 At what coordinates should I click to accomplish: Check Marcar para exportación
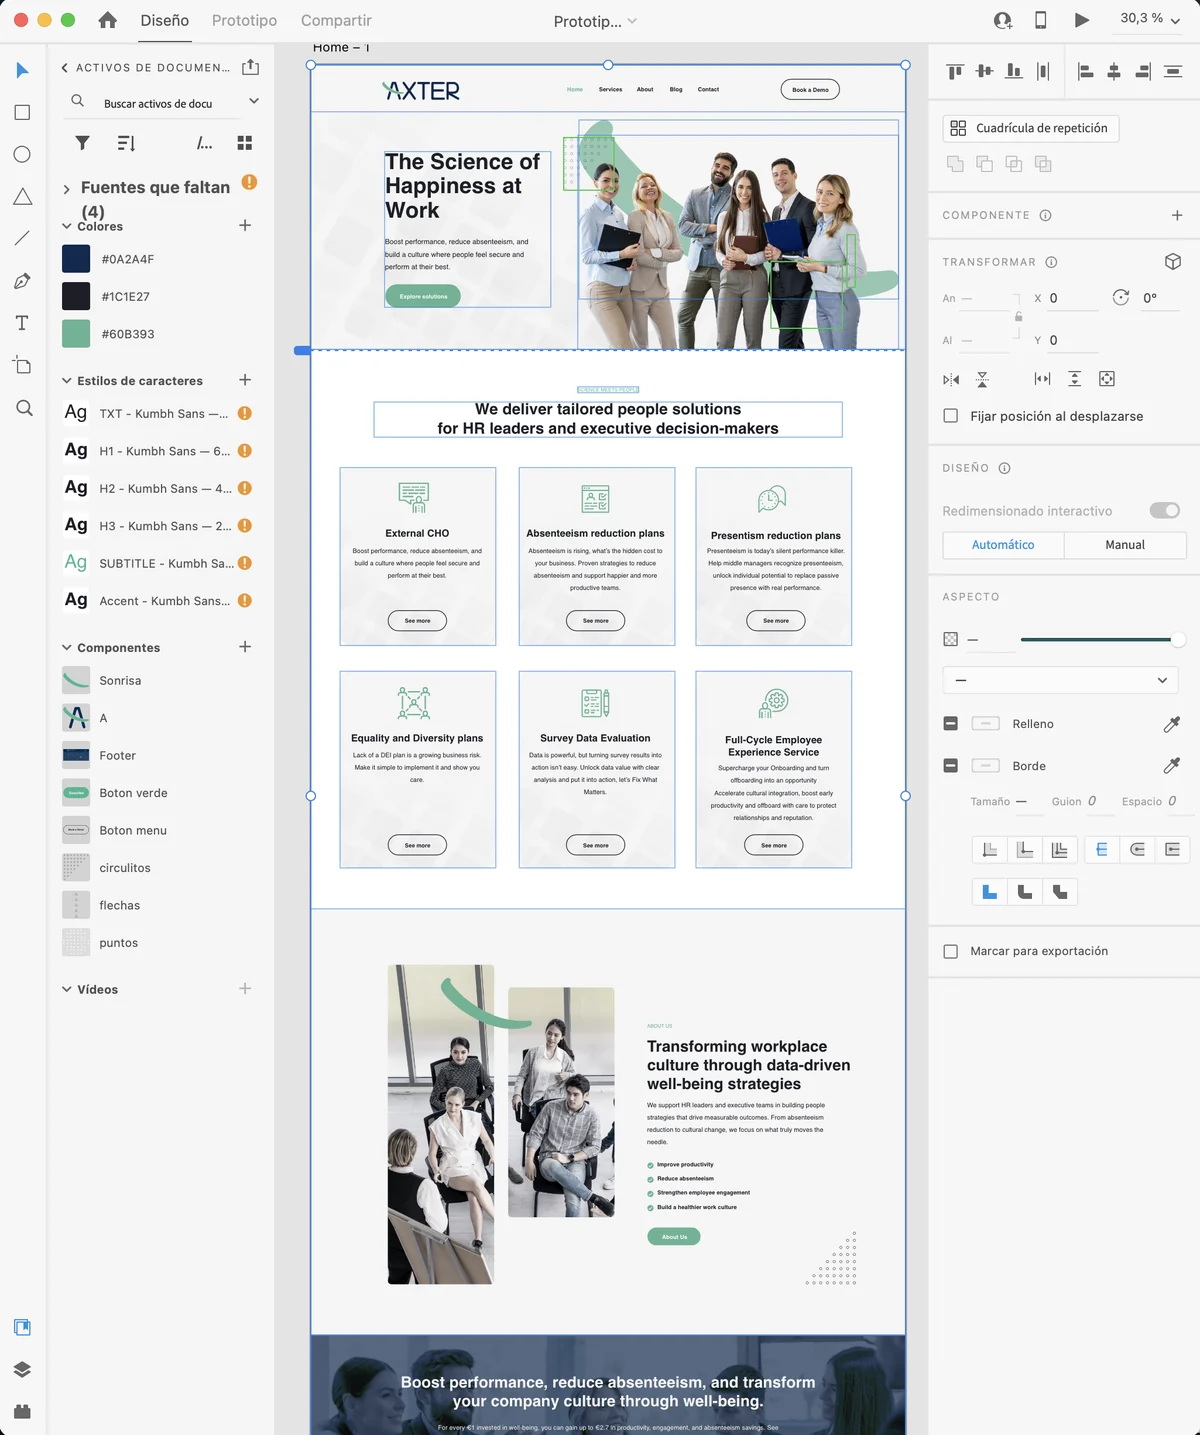(951, 951)
